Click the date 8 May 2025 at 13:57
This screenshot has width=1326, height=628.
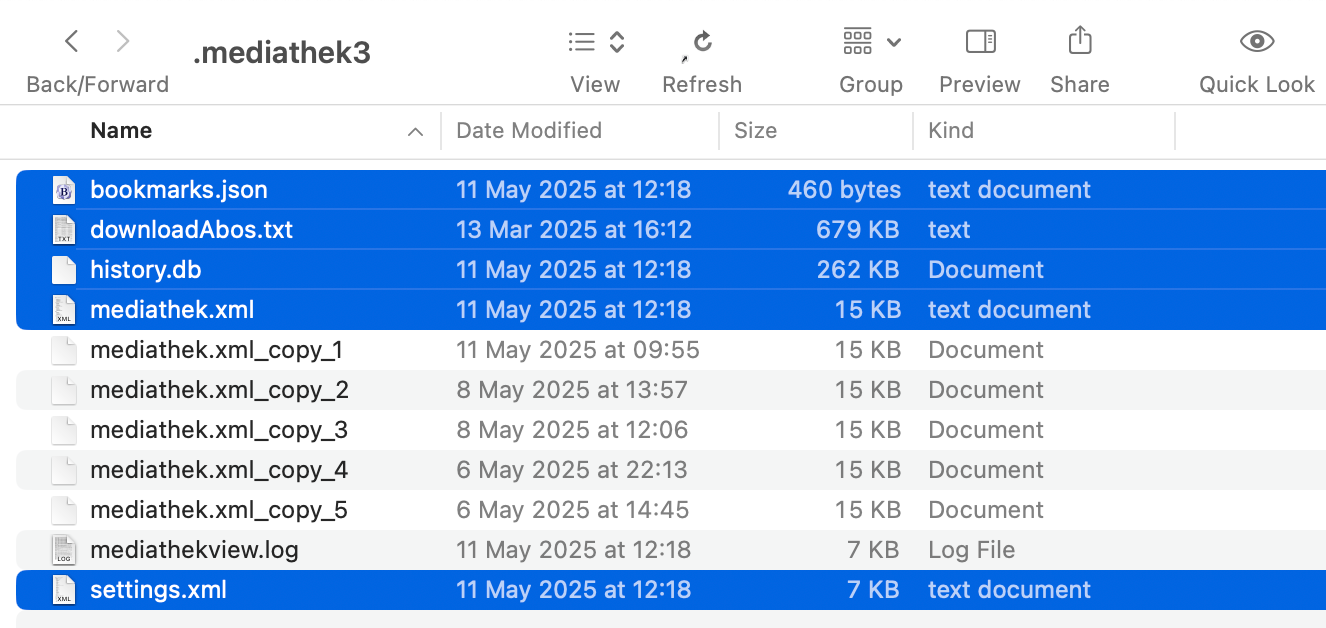point(572,390)
